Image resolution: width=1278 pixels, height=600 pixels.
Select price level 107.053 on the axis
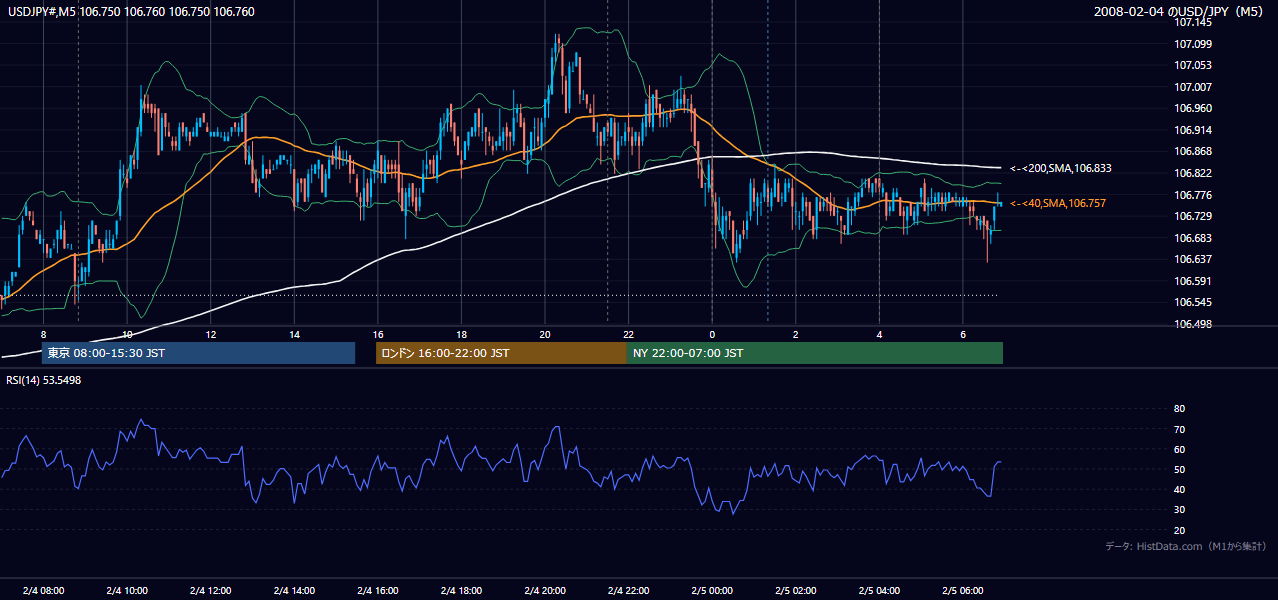[1193, 65]
